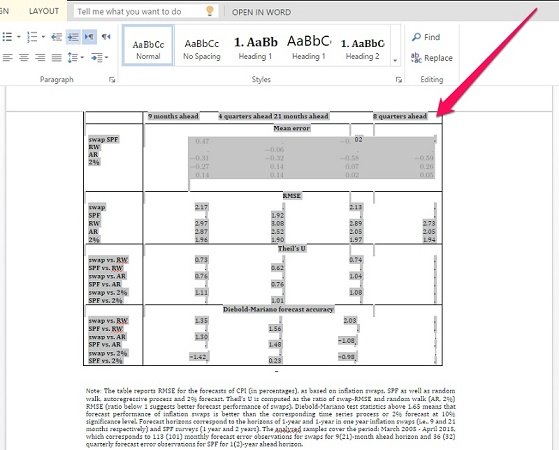Increase the paragraph indent

click(x=73, y=37)
